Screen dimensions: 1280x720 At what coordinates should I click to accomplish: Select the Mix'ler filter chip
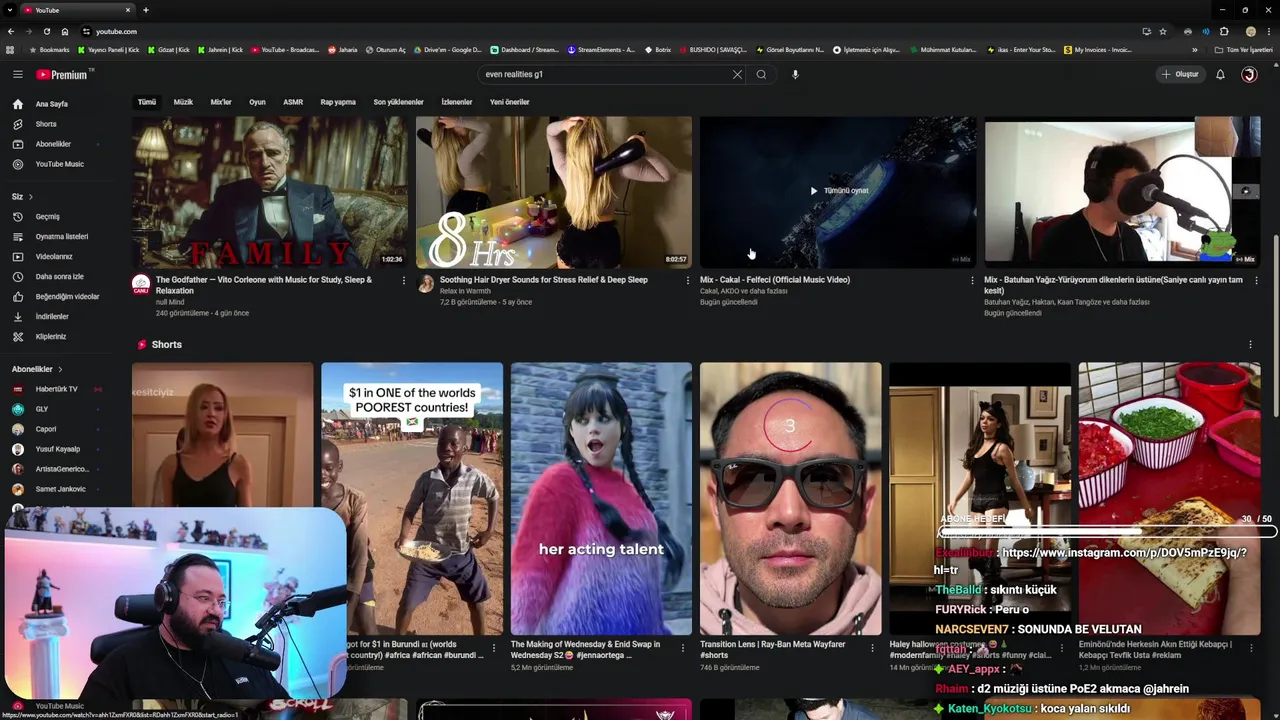221,102
